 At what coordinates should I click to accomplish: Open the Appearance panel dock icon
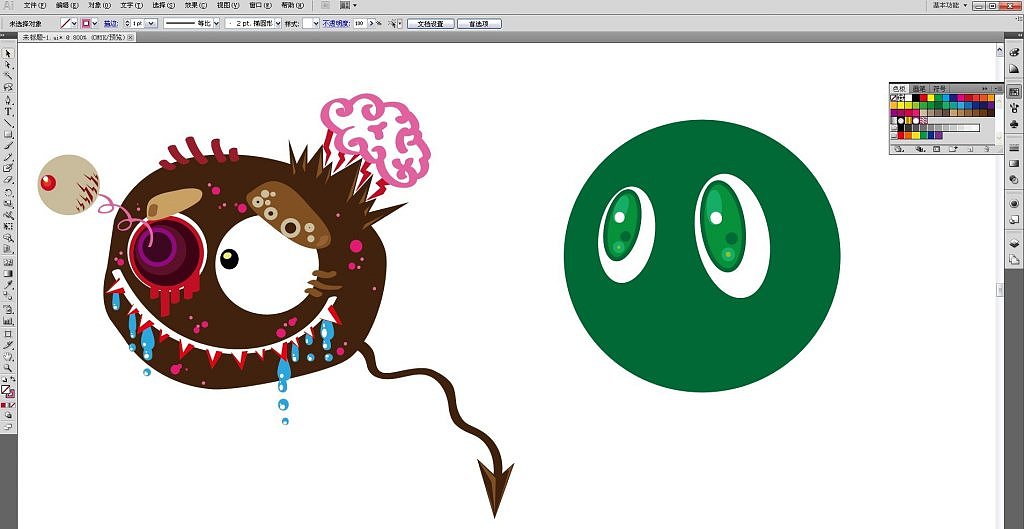coord(1014,203)
